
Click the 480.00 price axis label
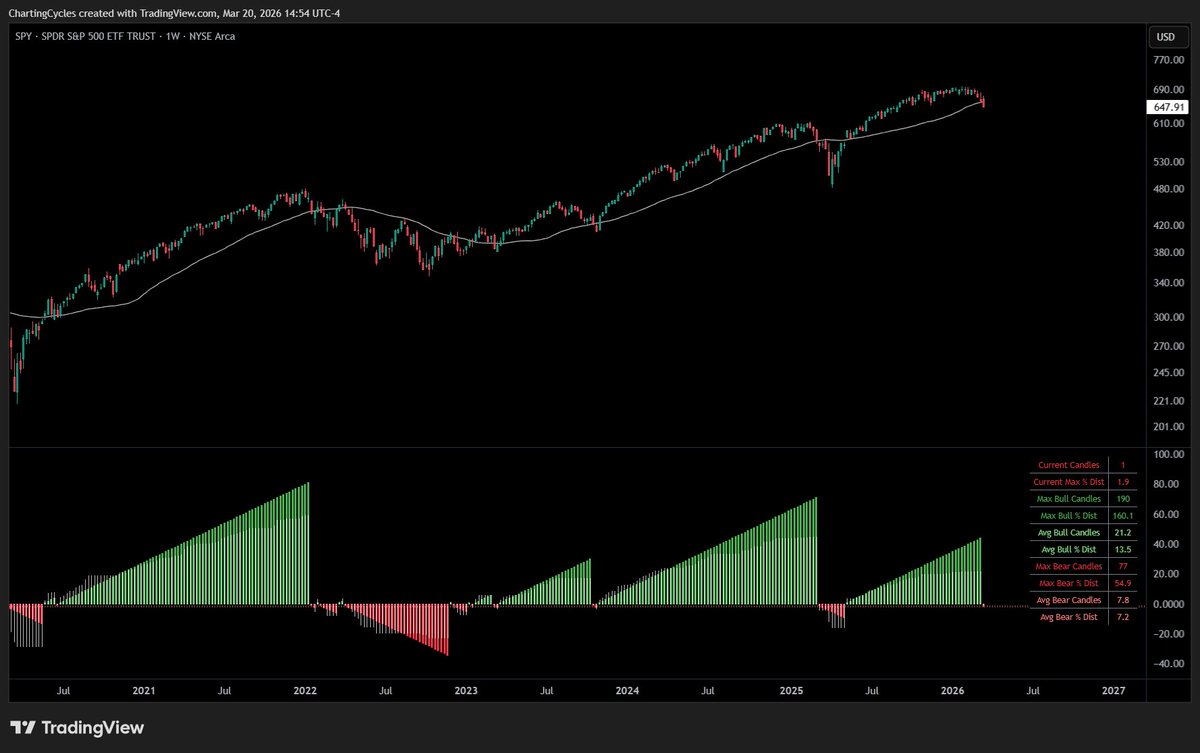pos(1168,189)
